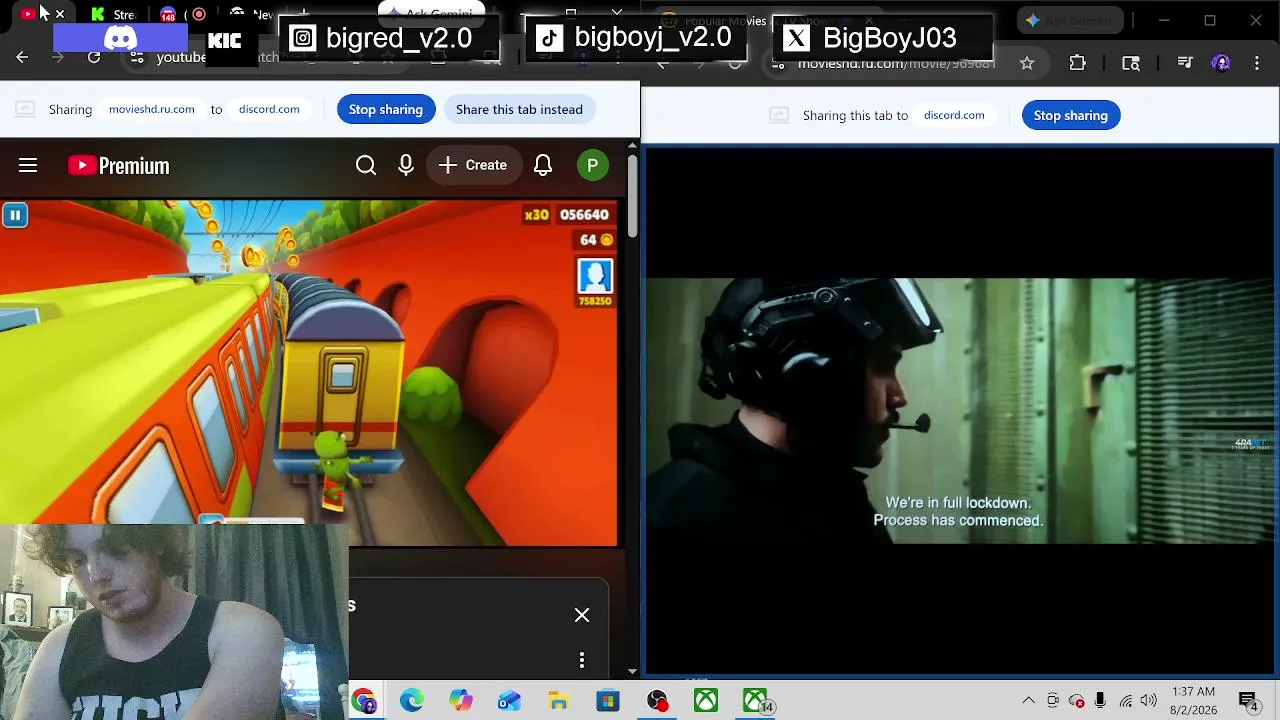This screenshot has height=720, width=1280.
Task: Click the Ask Gemini button in moviesHD window
Action: coord(1070,20)
